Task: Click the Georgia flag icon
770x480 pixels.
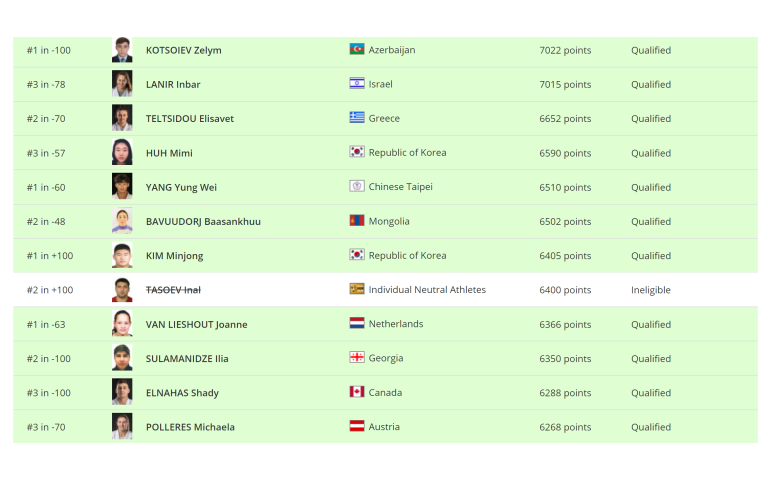Action: coord(357,358)
